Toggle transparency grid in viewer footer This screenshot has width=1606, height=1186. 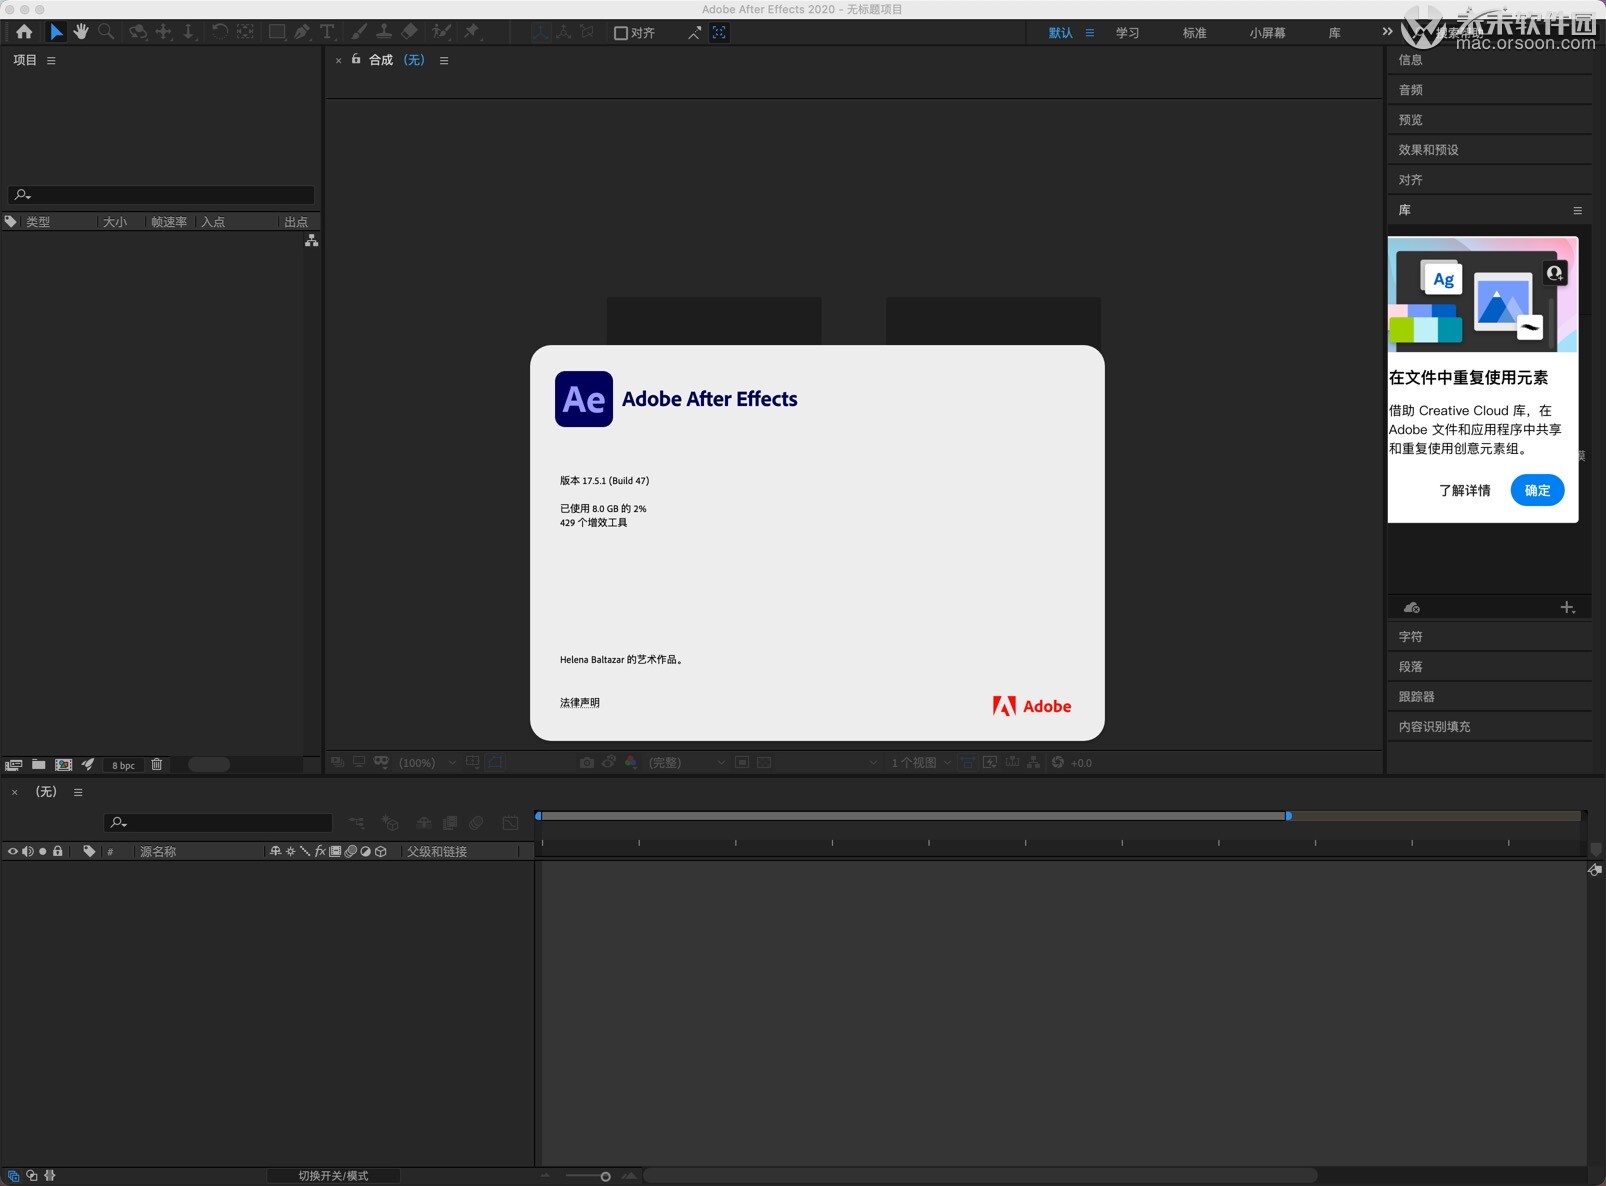[x=764, y=762]
